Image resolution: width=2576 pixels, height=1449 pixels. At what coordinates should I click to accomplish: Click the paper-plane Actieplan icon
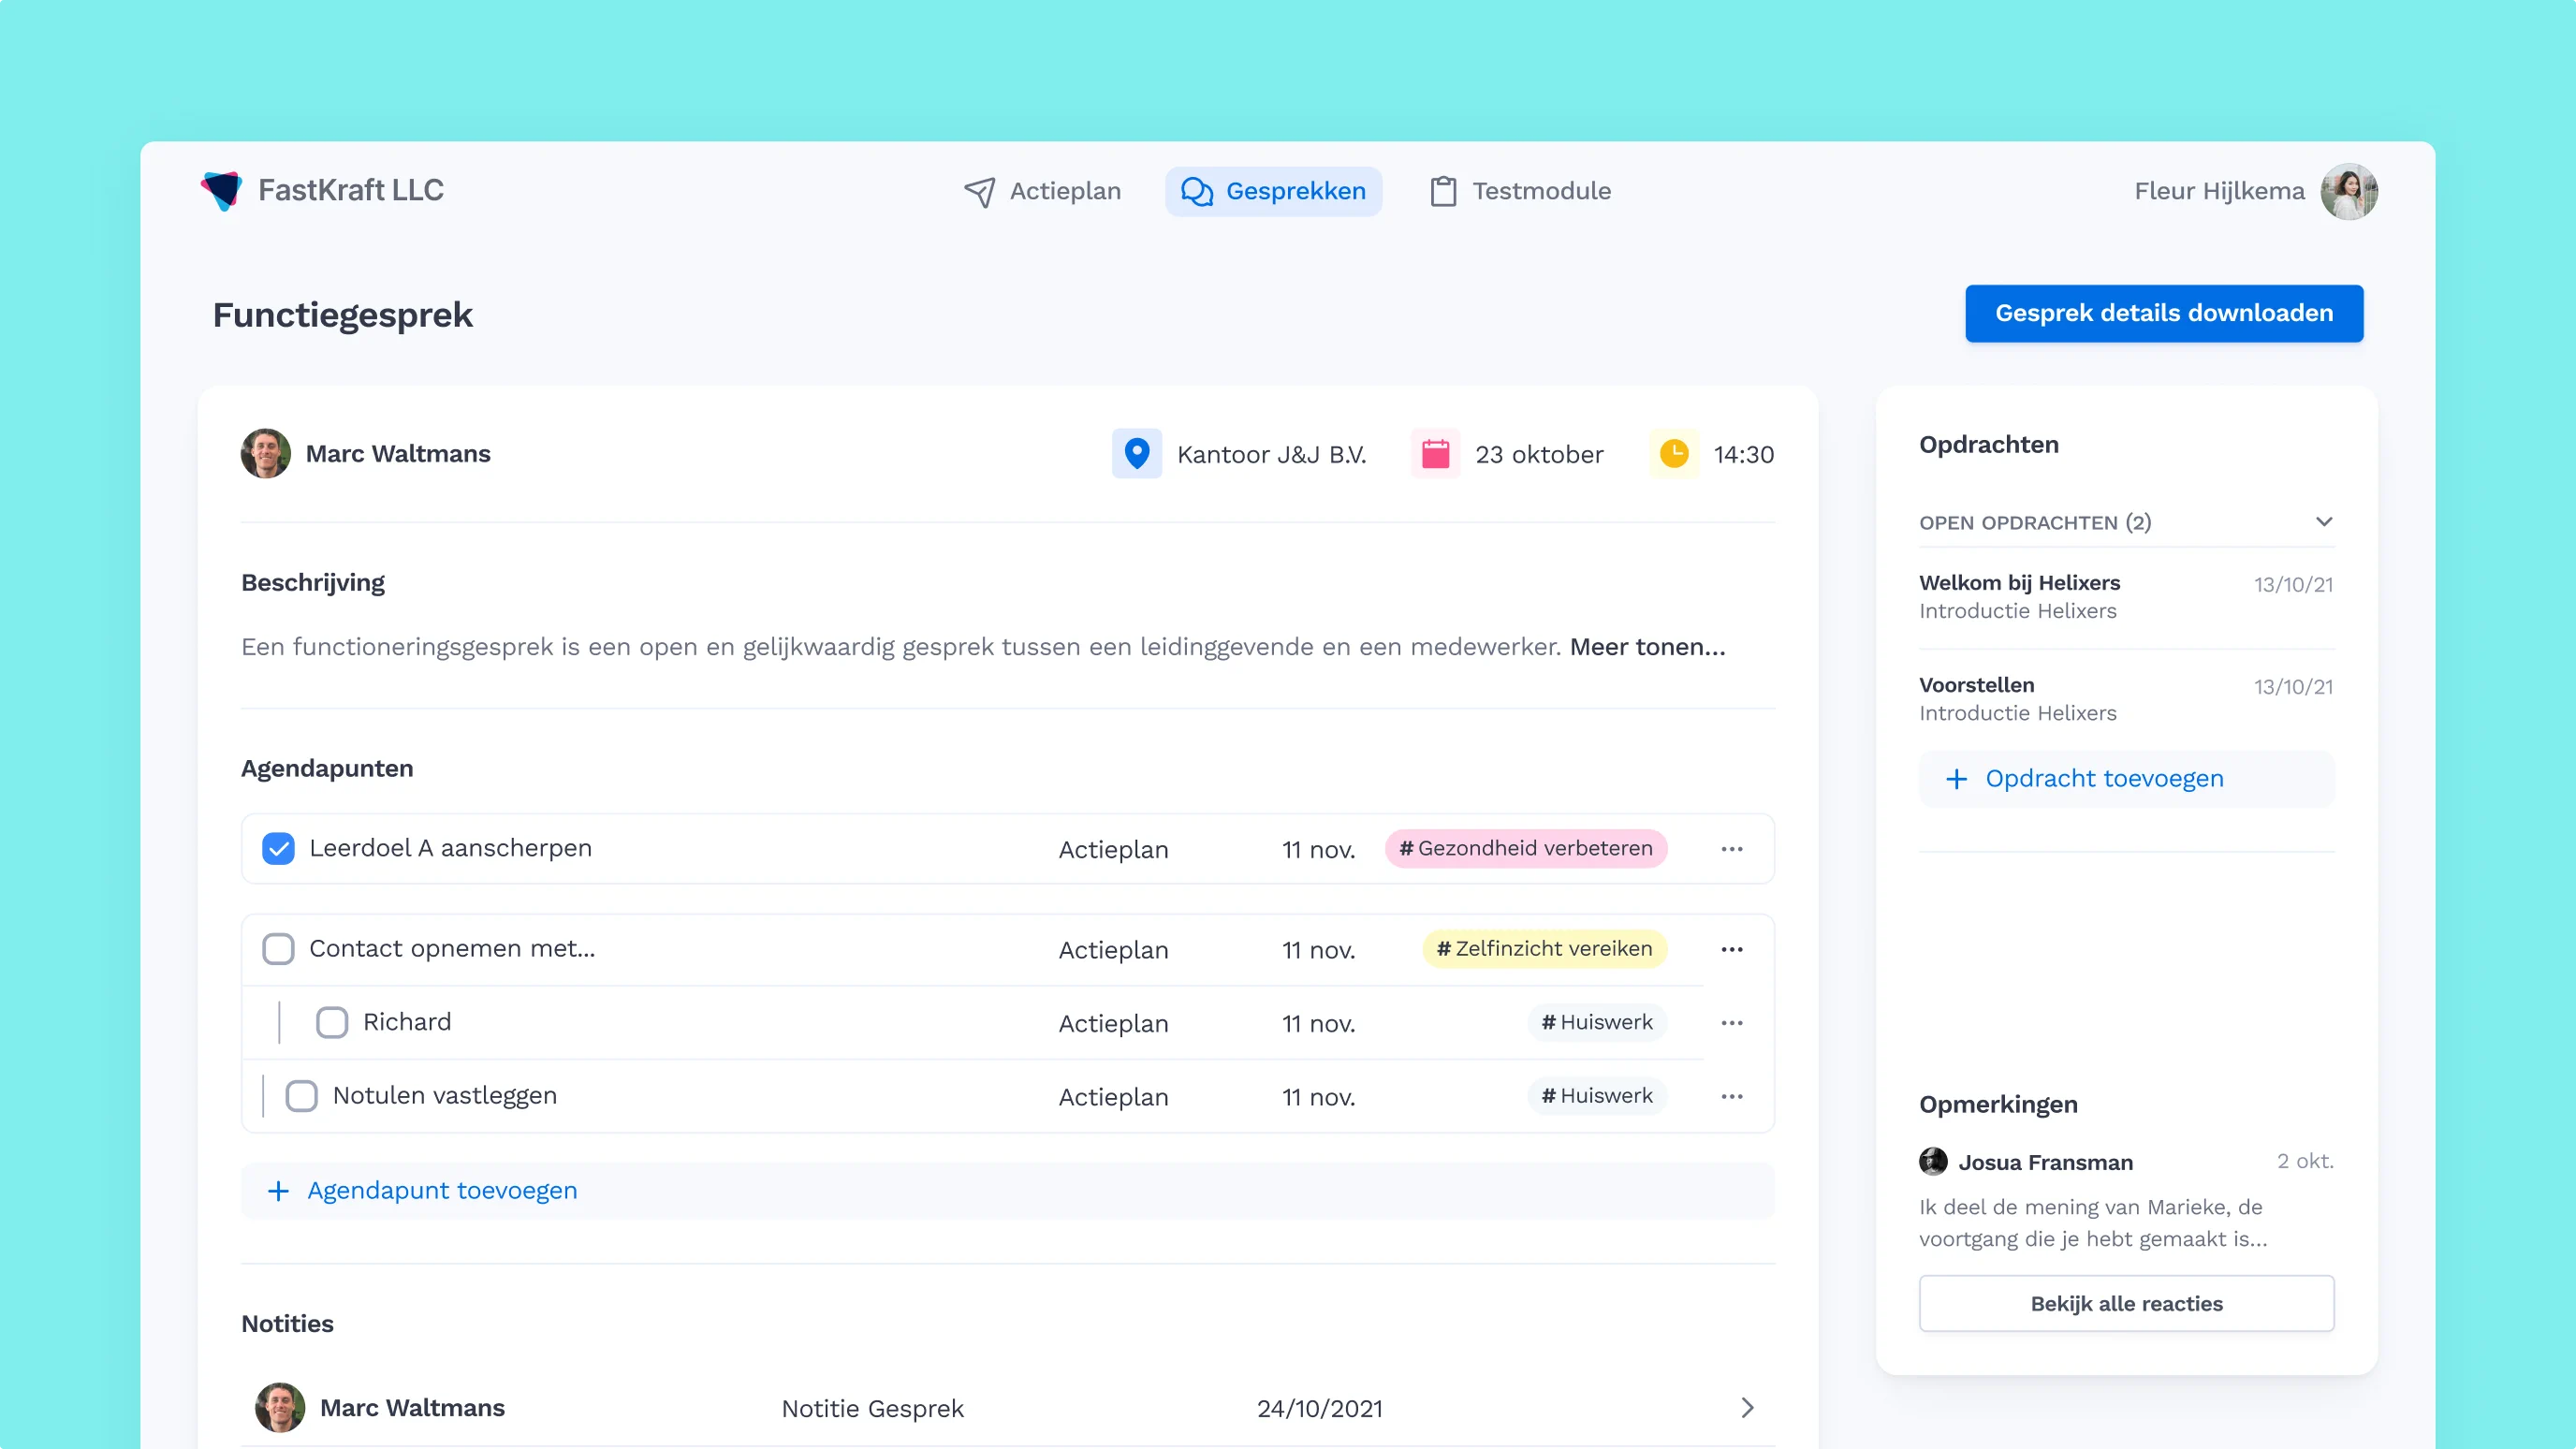pyautogui.click(x=979, y=191)
